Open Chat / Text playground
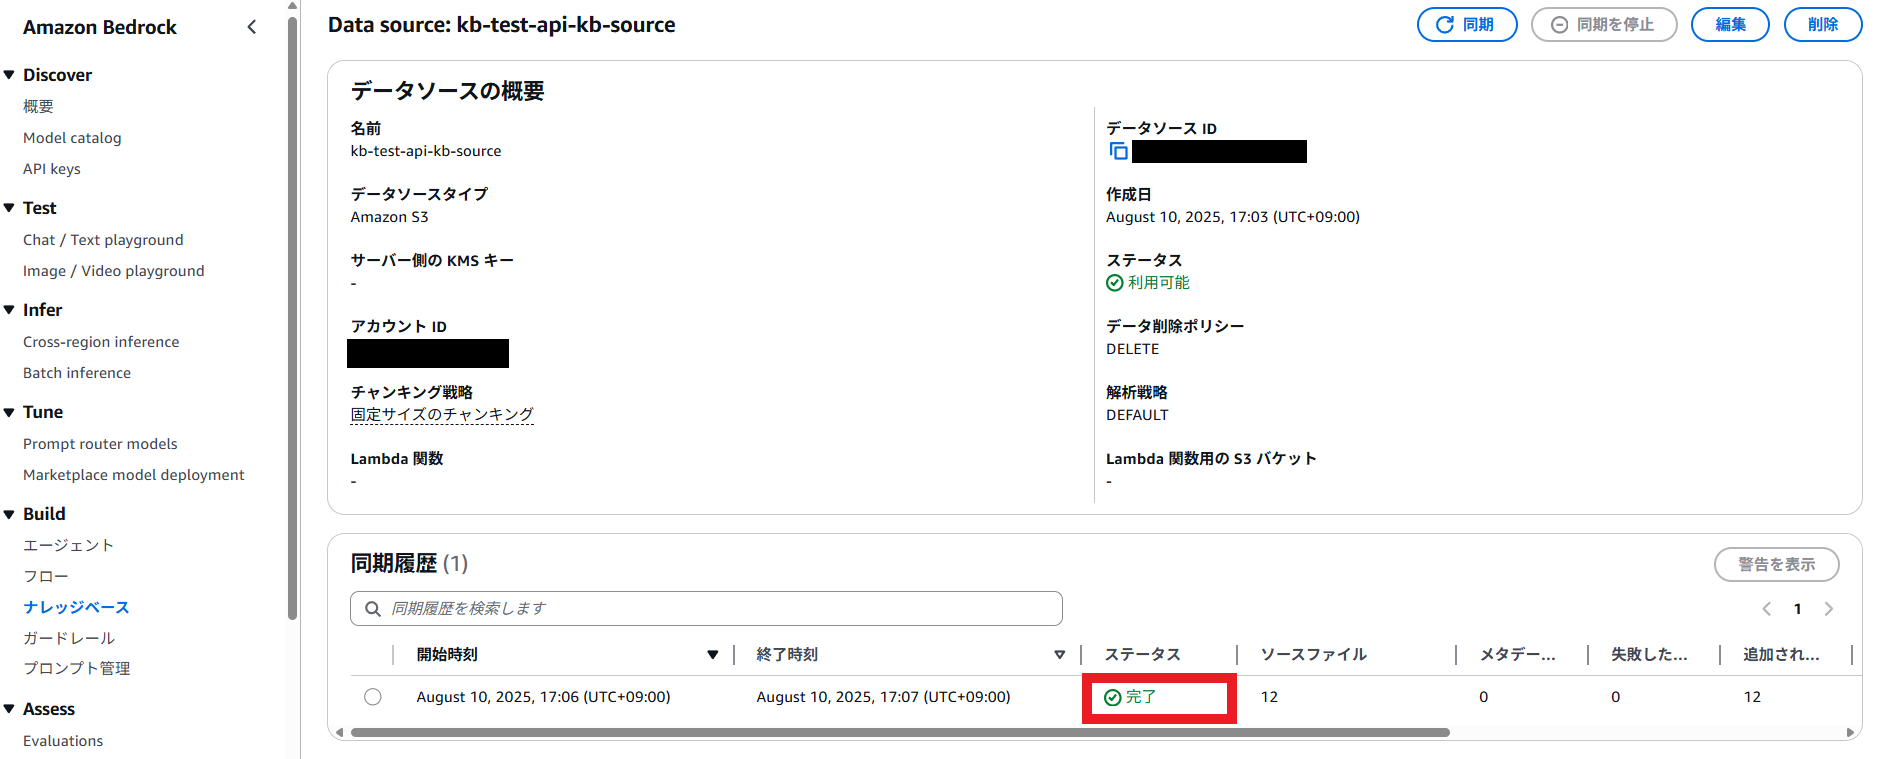The height and width of the screenshot is (759, 1877). point(103,240)
